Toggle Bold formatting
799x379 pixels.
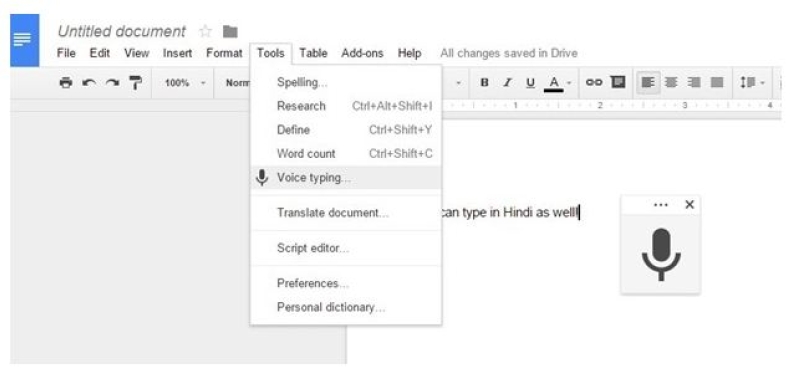point(485,83)
